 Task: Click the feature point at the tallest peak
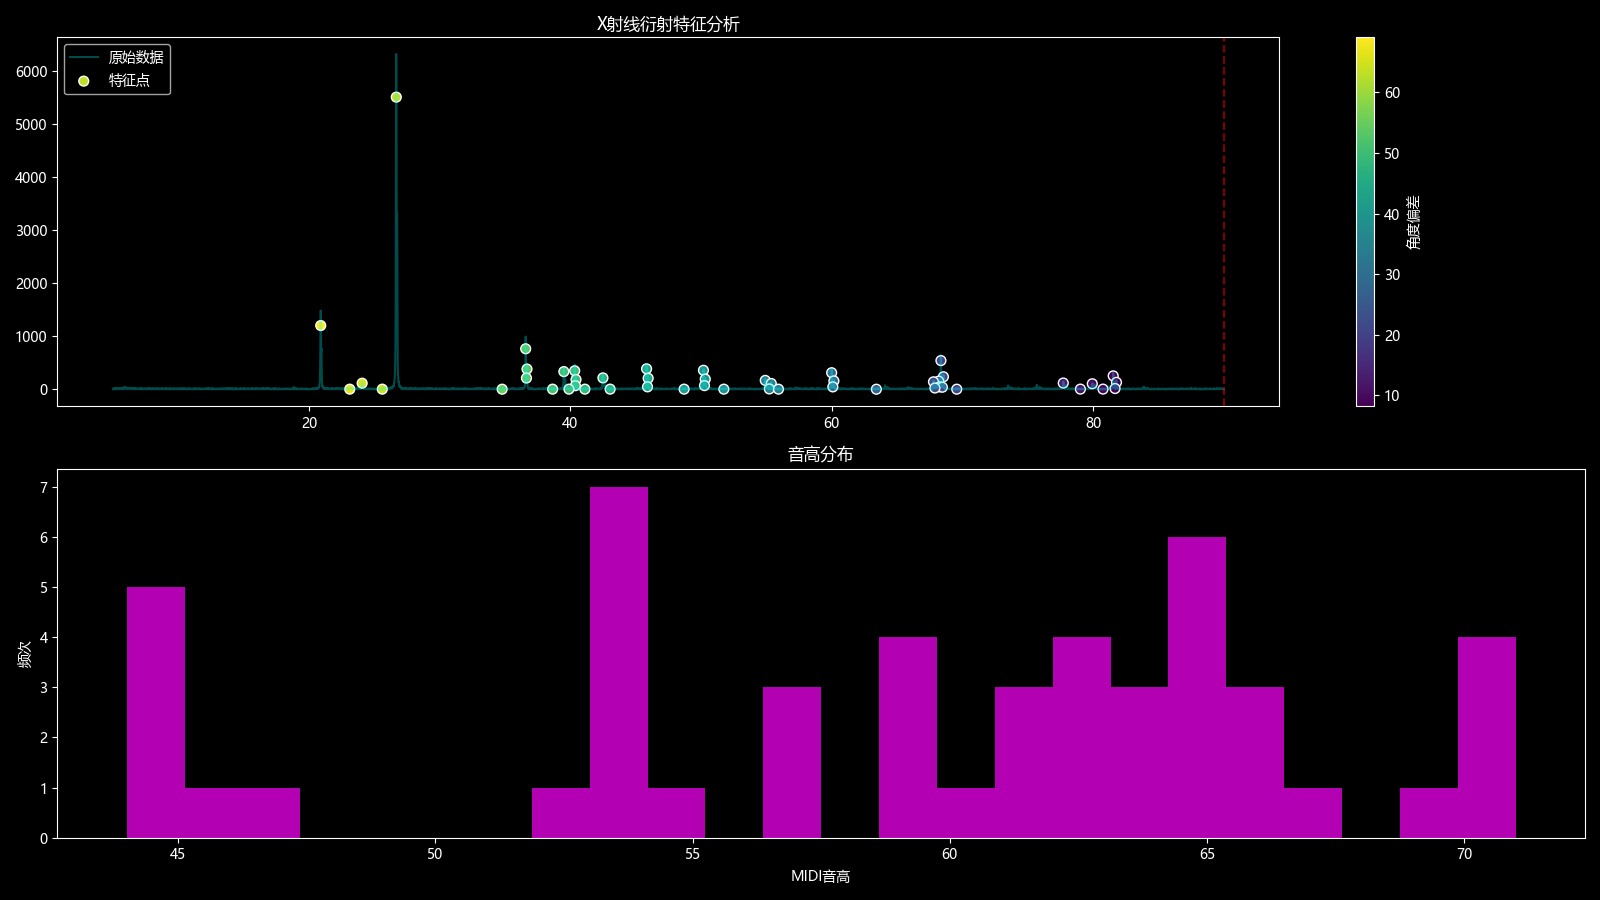pyautogui.click(x=396, y=97)
